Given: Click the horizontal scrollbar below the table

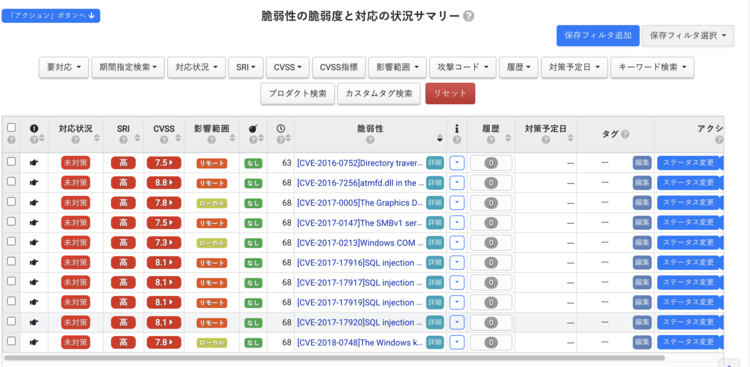Looking at the screenshot, I should click(334, 357).
